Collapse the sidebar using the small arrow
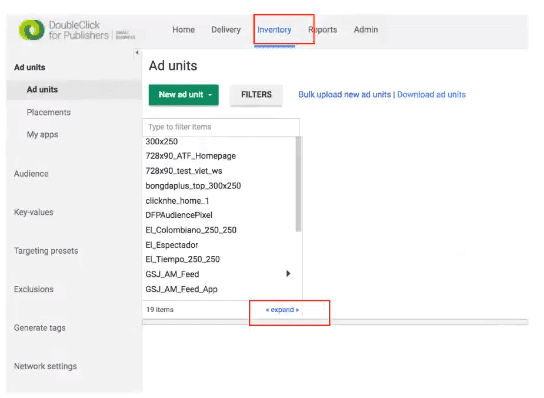Viewport: 544px width, 398px height. pyautogui.click(x=137, y=53)
